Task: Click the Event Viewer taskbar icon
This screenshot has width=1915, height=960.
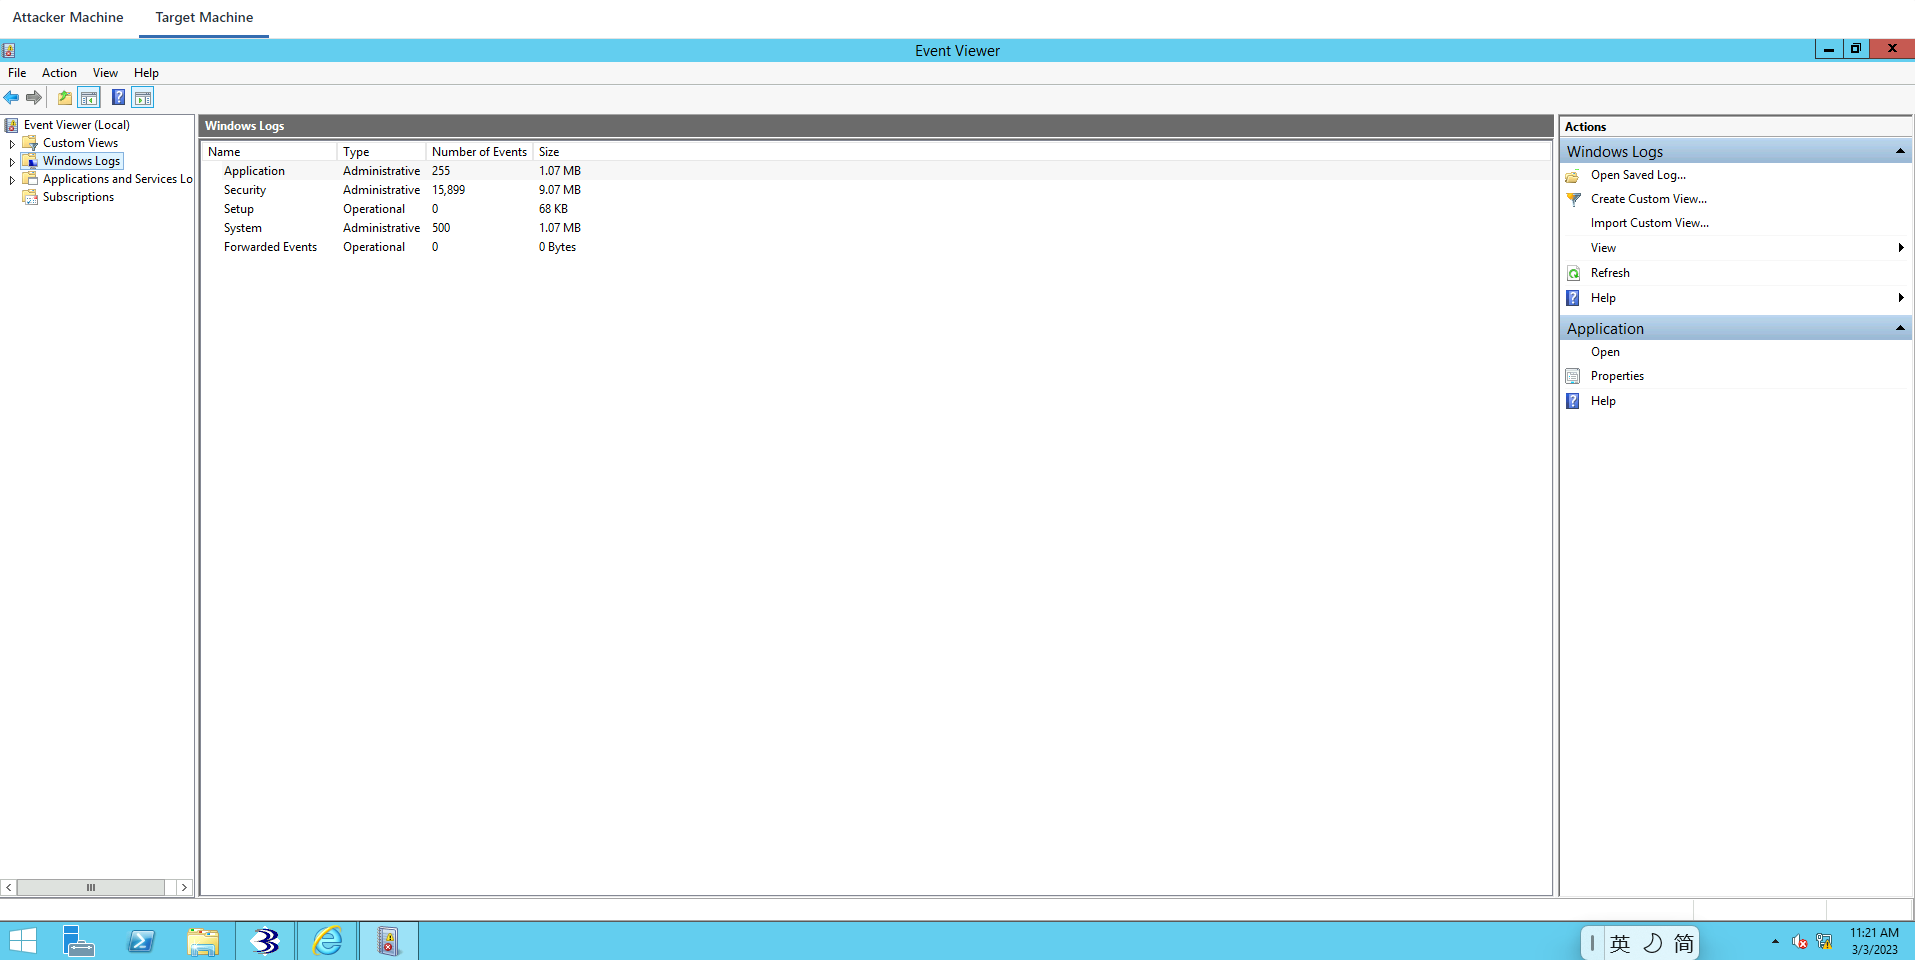Action: 389,941
